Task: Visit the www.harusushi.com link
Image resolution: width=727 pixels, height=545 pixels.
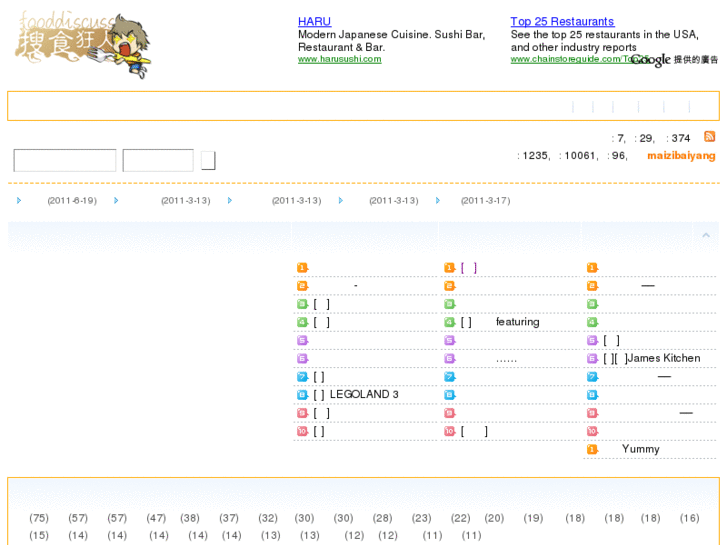Action: coord(339,59)
